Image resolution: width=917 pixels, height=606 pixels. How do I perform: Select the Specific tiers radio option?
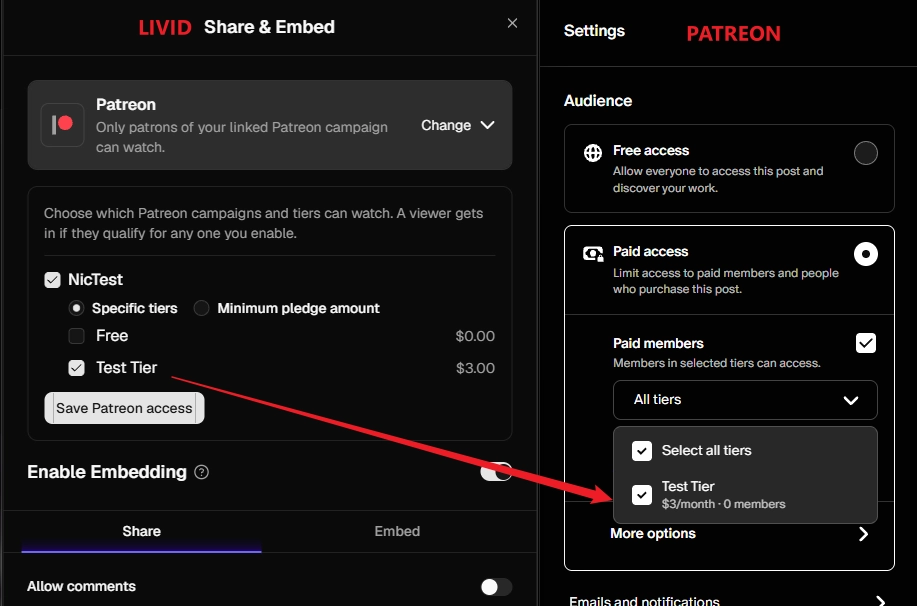pyautogui.click(x=76, y=308)
